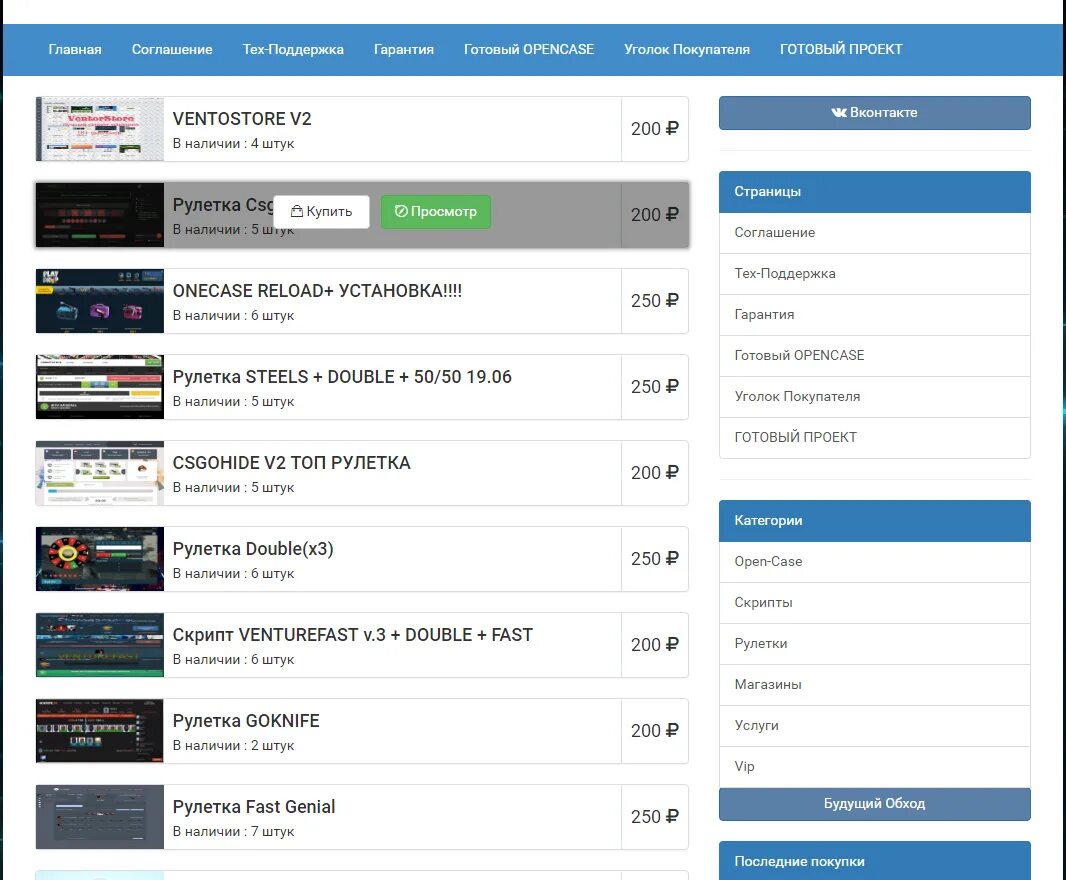Open Готовый OPENCASE in top navigation bar
Screen dimensions: 1066x880
(x=529, y=50)
